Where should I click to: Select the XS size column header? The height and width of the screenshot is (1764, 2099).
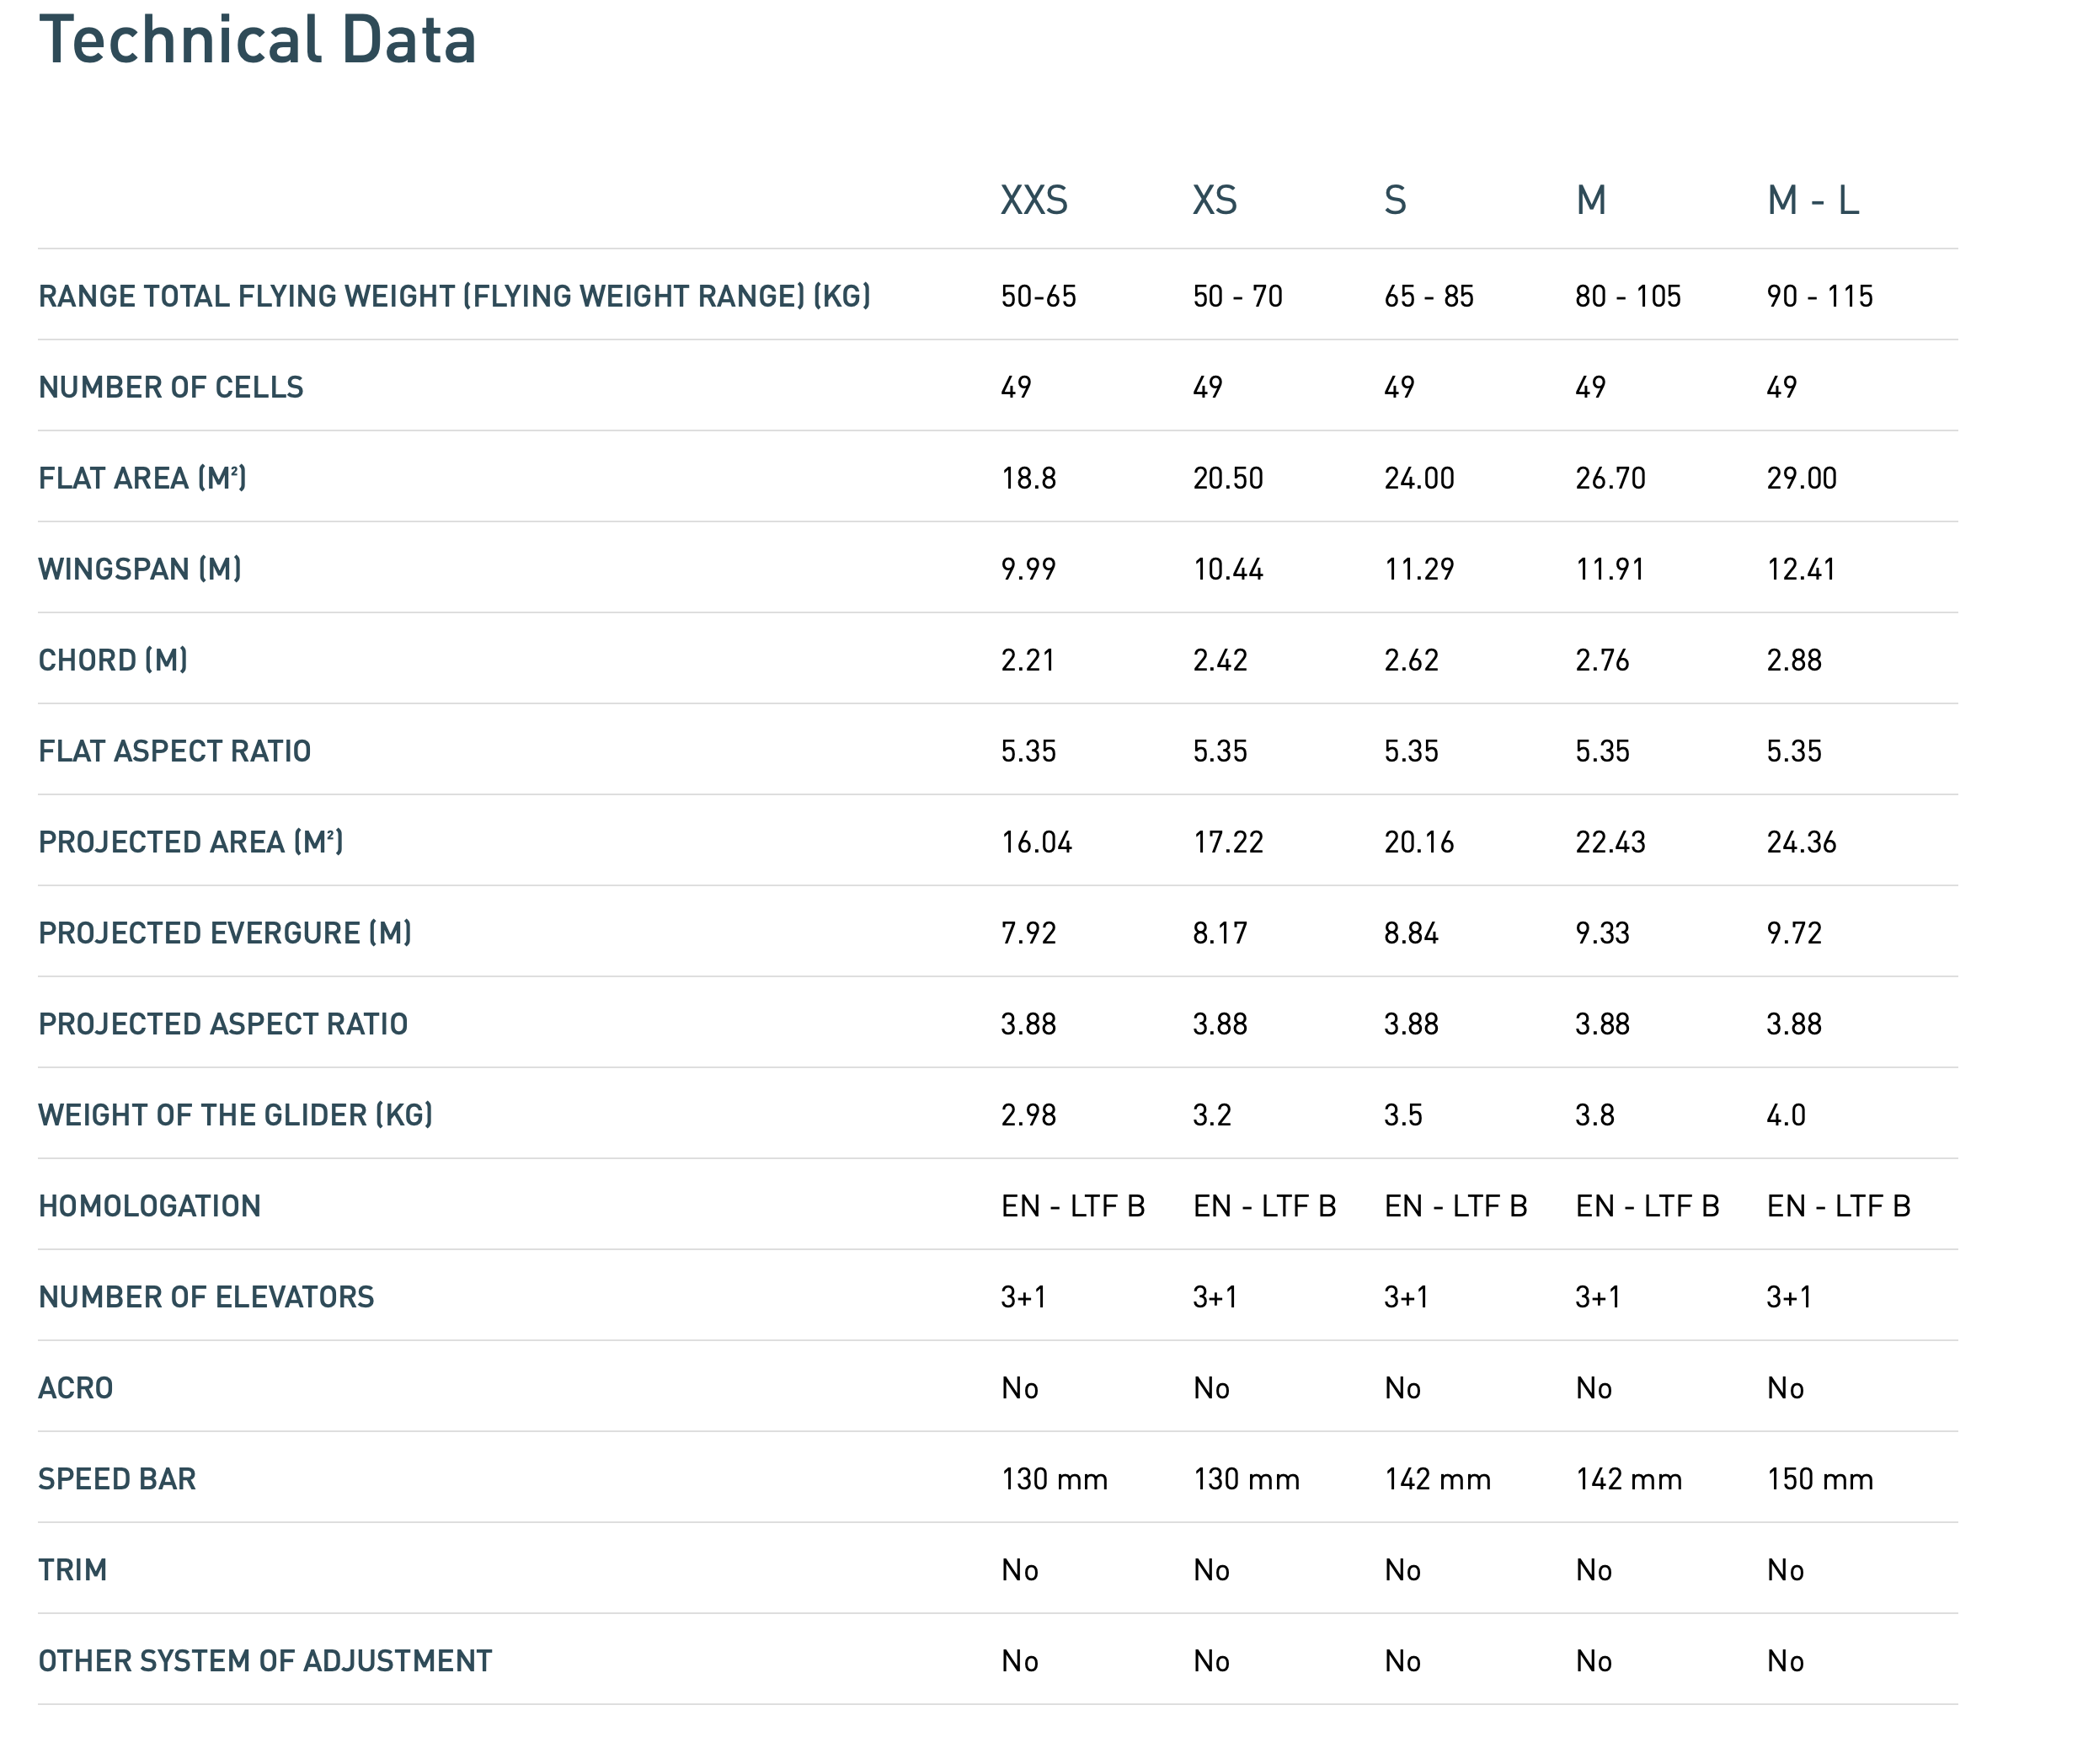[1214, 200]
